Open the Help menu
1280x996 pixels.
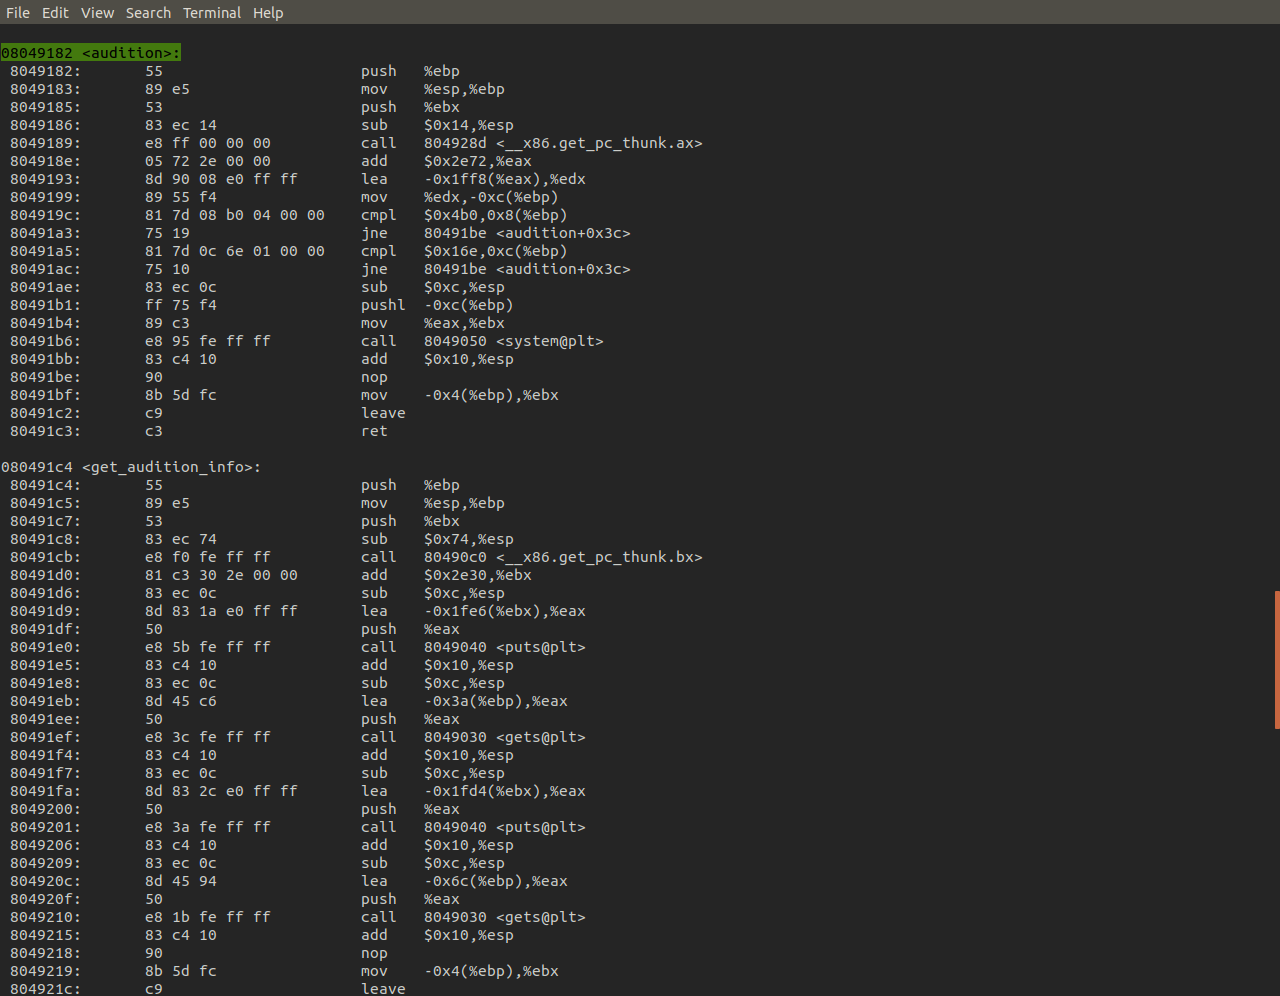tap(268, 13)
